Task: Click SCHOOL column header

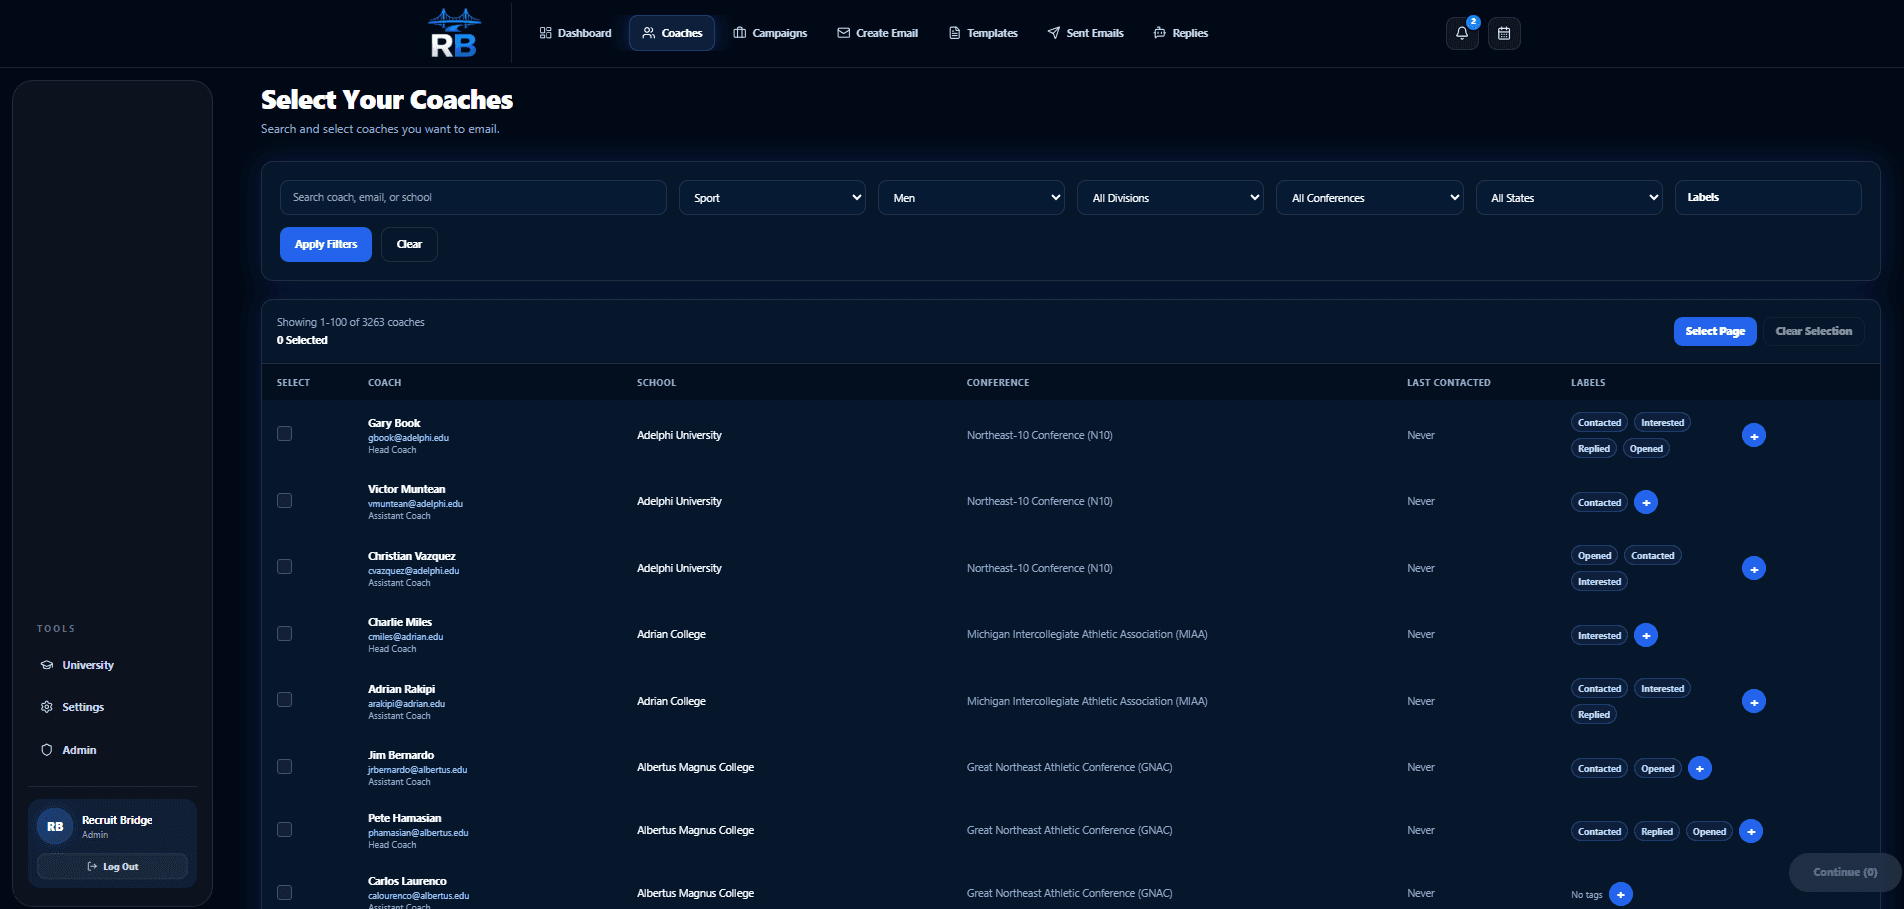Action: [x=656, y=382]
